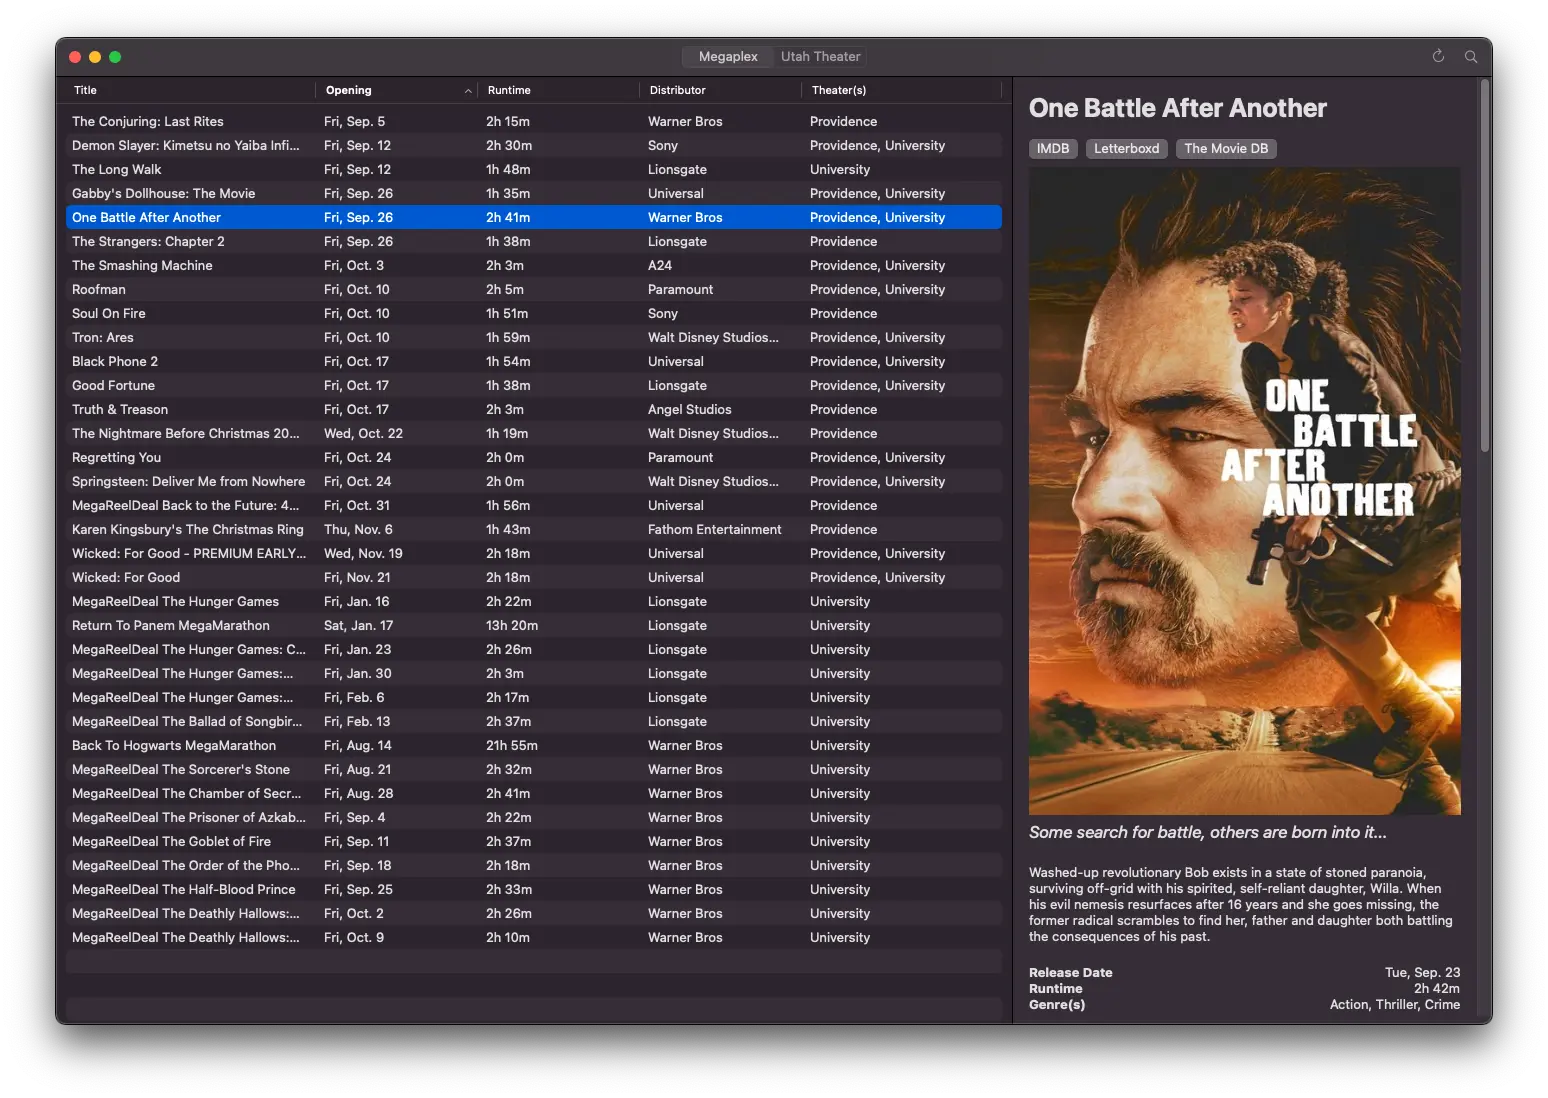The height and width of the screenshot is (1098, 1548).
Task: Switch to the Megaplex tab
Action: pyautogui.click(x=727, y=56)
